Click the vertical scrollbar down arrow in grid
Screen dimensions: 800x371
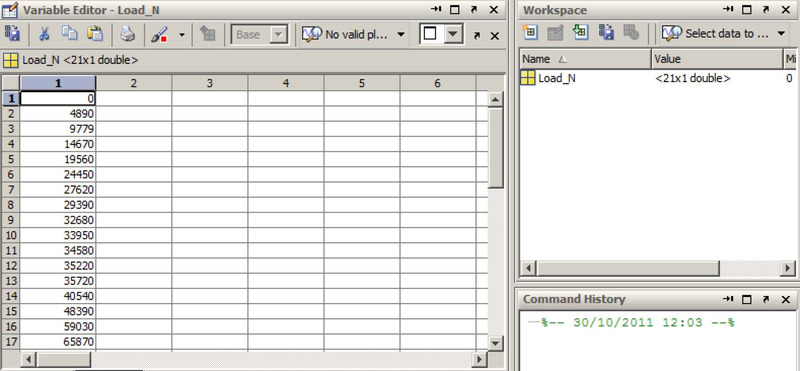point(495,343)
